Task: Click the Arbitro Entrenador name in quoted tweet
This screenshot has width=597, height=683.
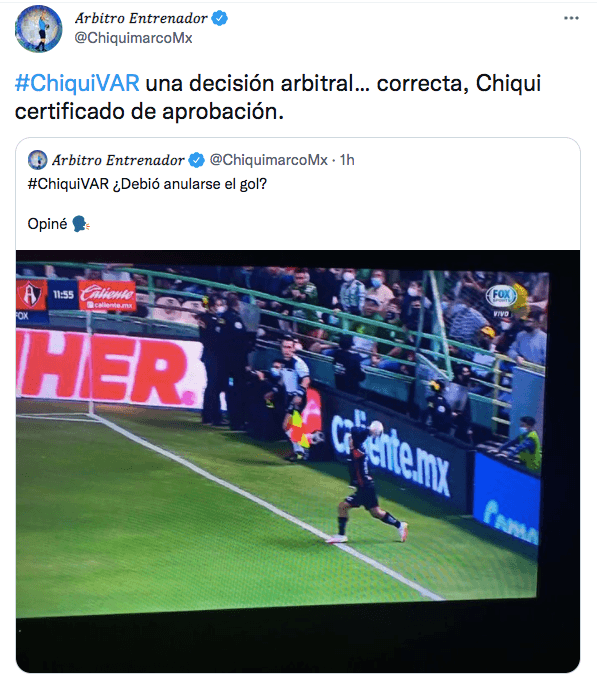Action: tap(118, 160)
